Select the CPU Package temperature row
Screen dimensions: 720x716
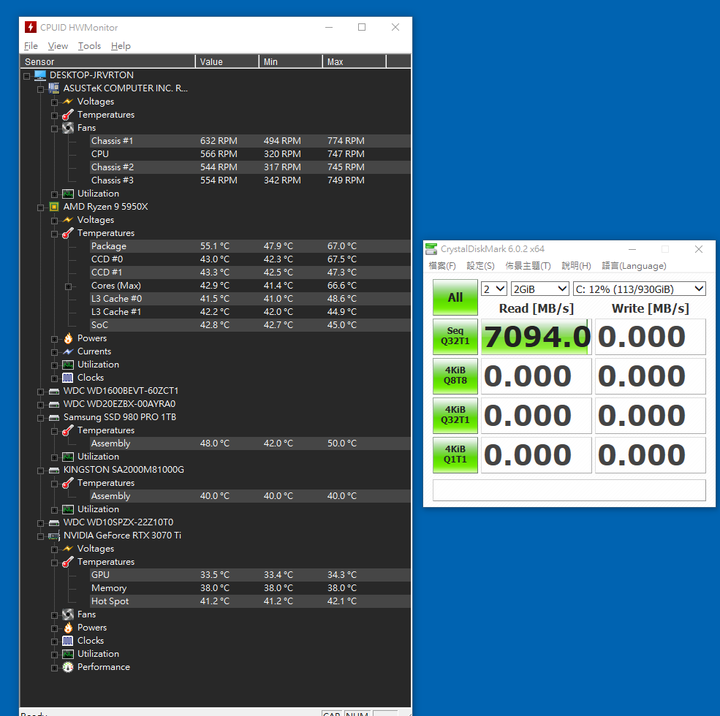tap(250, 246)
